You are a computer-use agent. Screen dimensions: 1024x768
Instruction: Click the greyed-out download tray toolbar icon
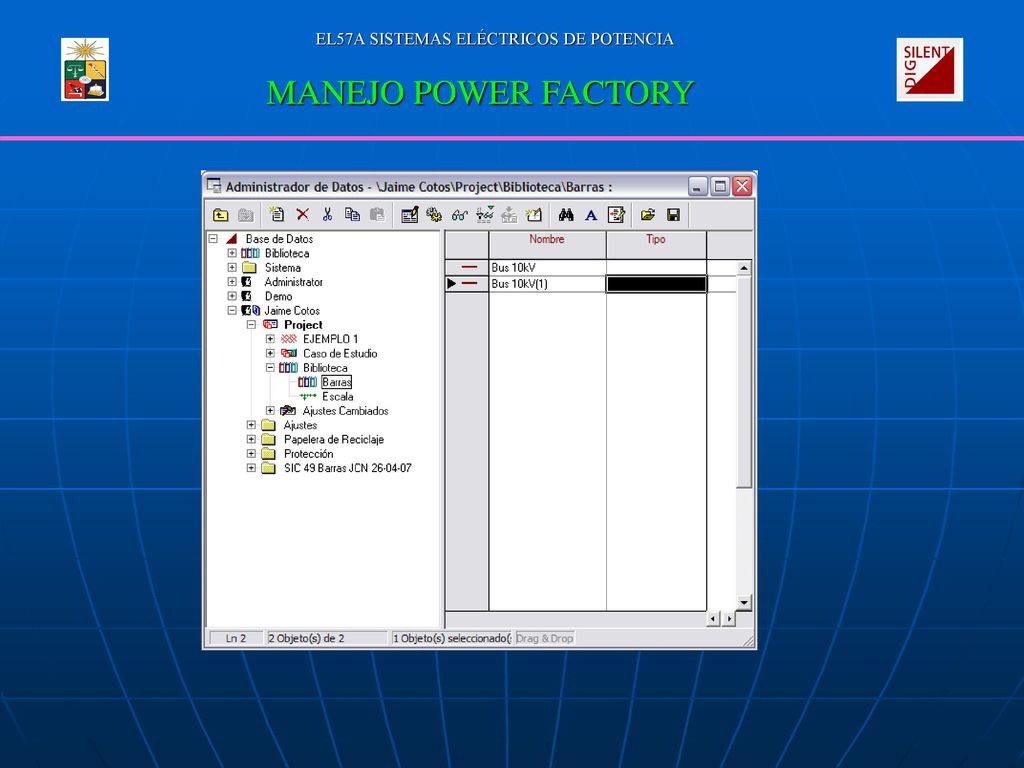tap(509, 214)
